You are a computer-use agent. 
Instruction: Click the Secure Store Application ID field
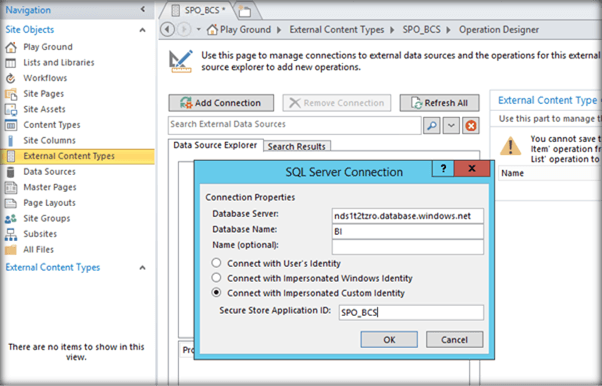(x=411, y=312)
